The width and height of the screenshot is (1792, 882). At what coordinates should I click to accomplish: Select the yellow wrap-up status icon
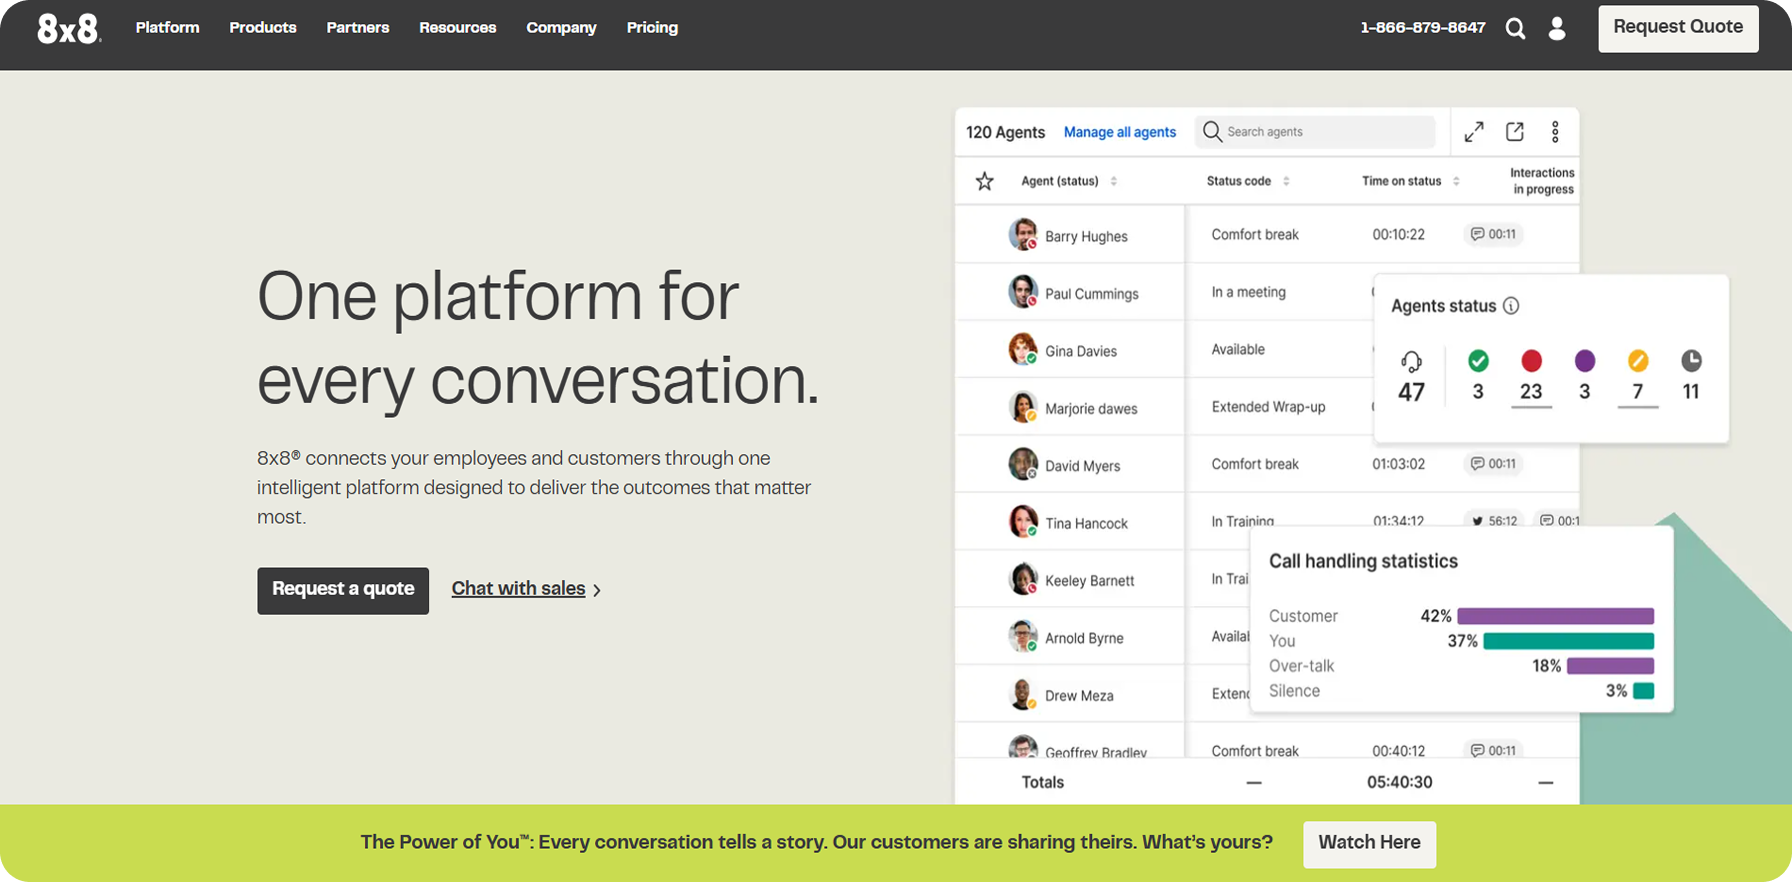coord(1638,360)
